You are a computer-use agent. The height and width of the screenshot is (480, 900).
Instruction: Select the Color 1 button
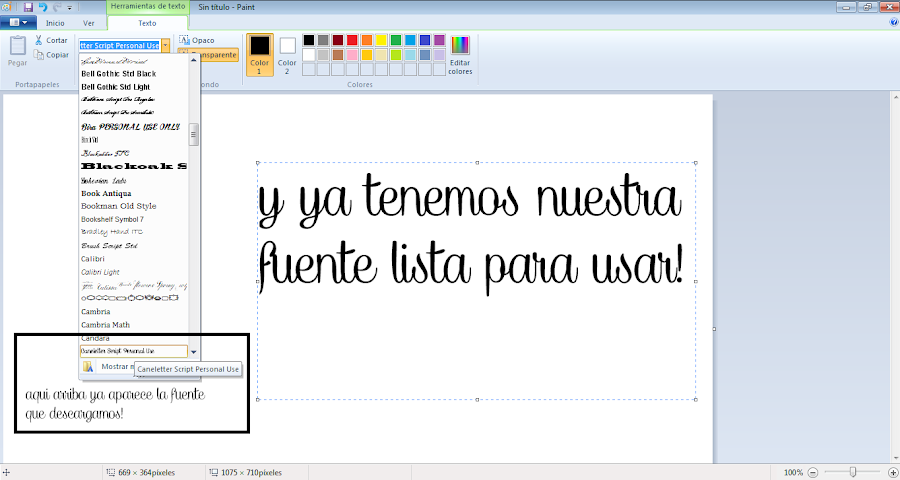pos(259,55)
